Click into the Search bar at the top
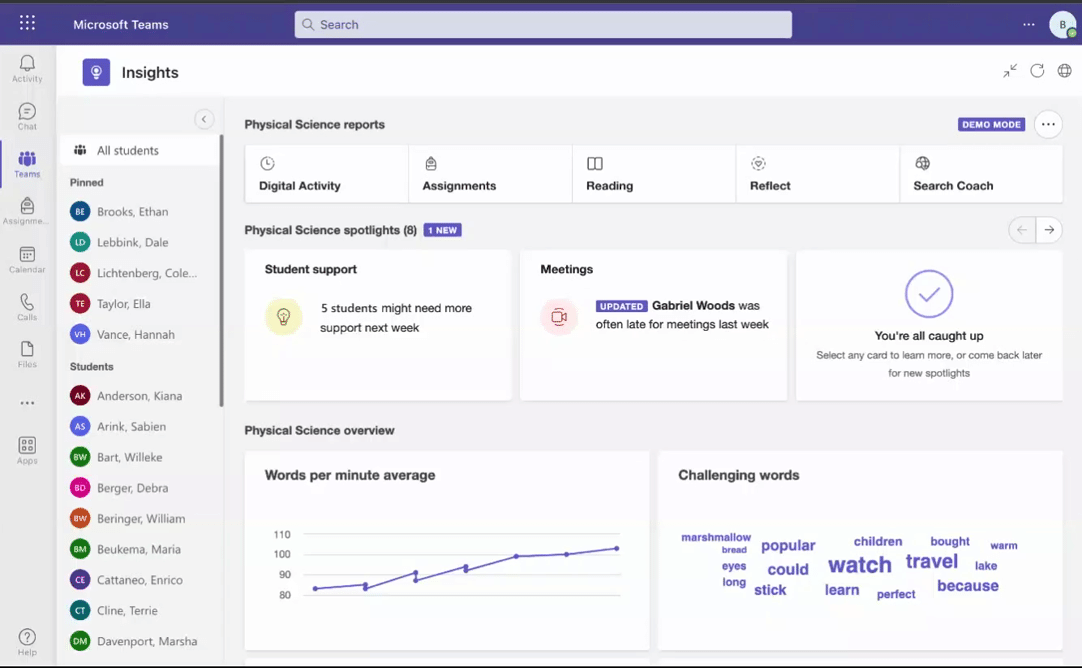Image resolution: width=1082 pixels, height=668 pixels. [542, 24]
